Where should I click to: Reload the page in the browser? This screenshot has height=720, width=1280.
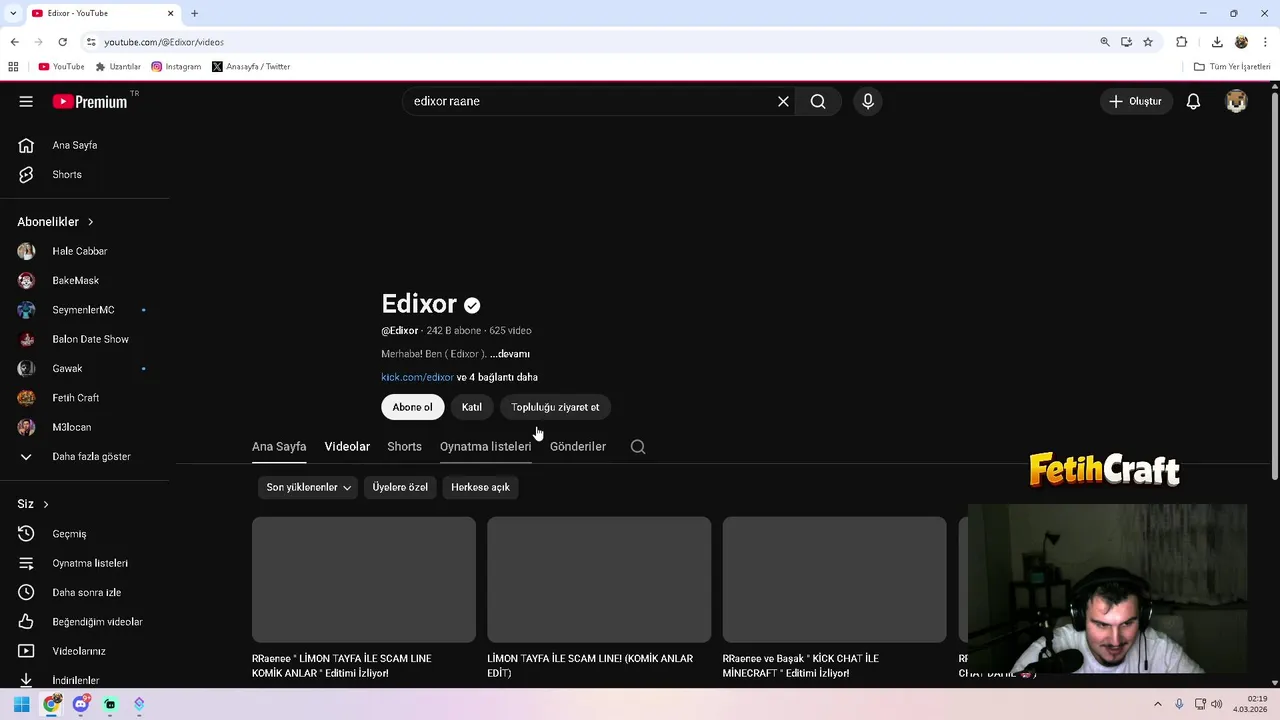(x=62, y=42)
